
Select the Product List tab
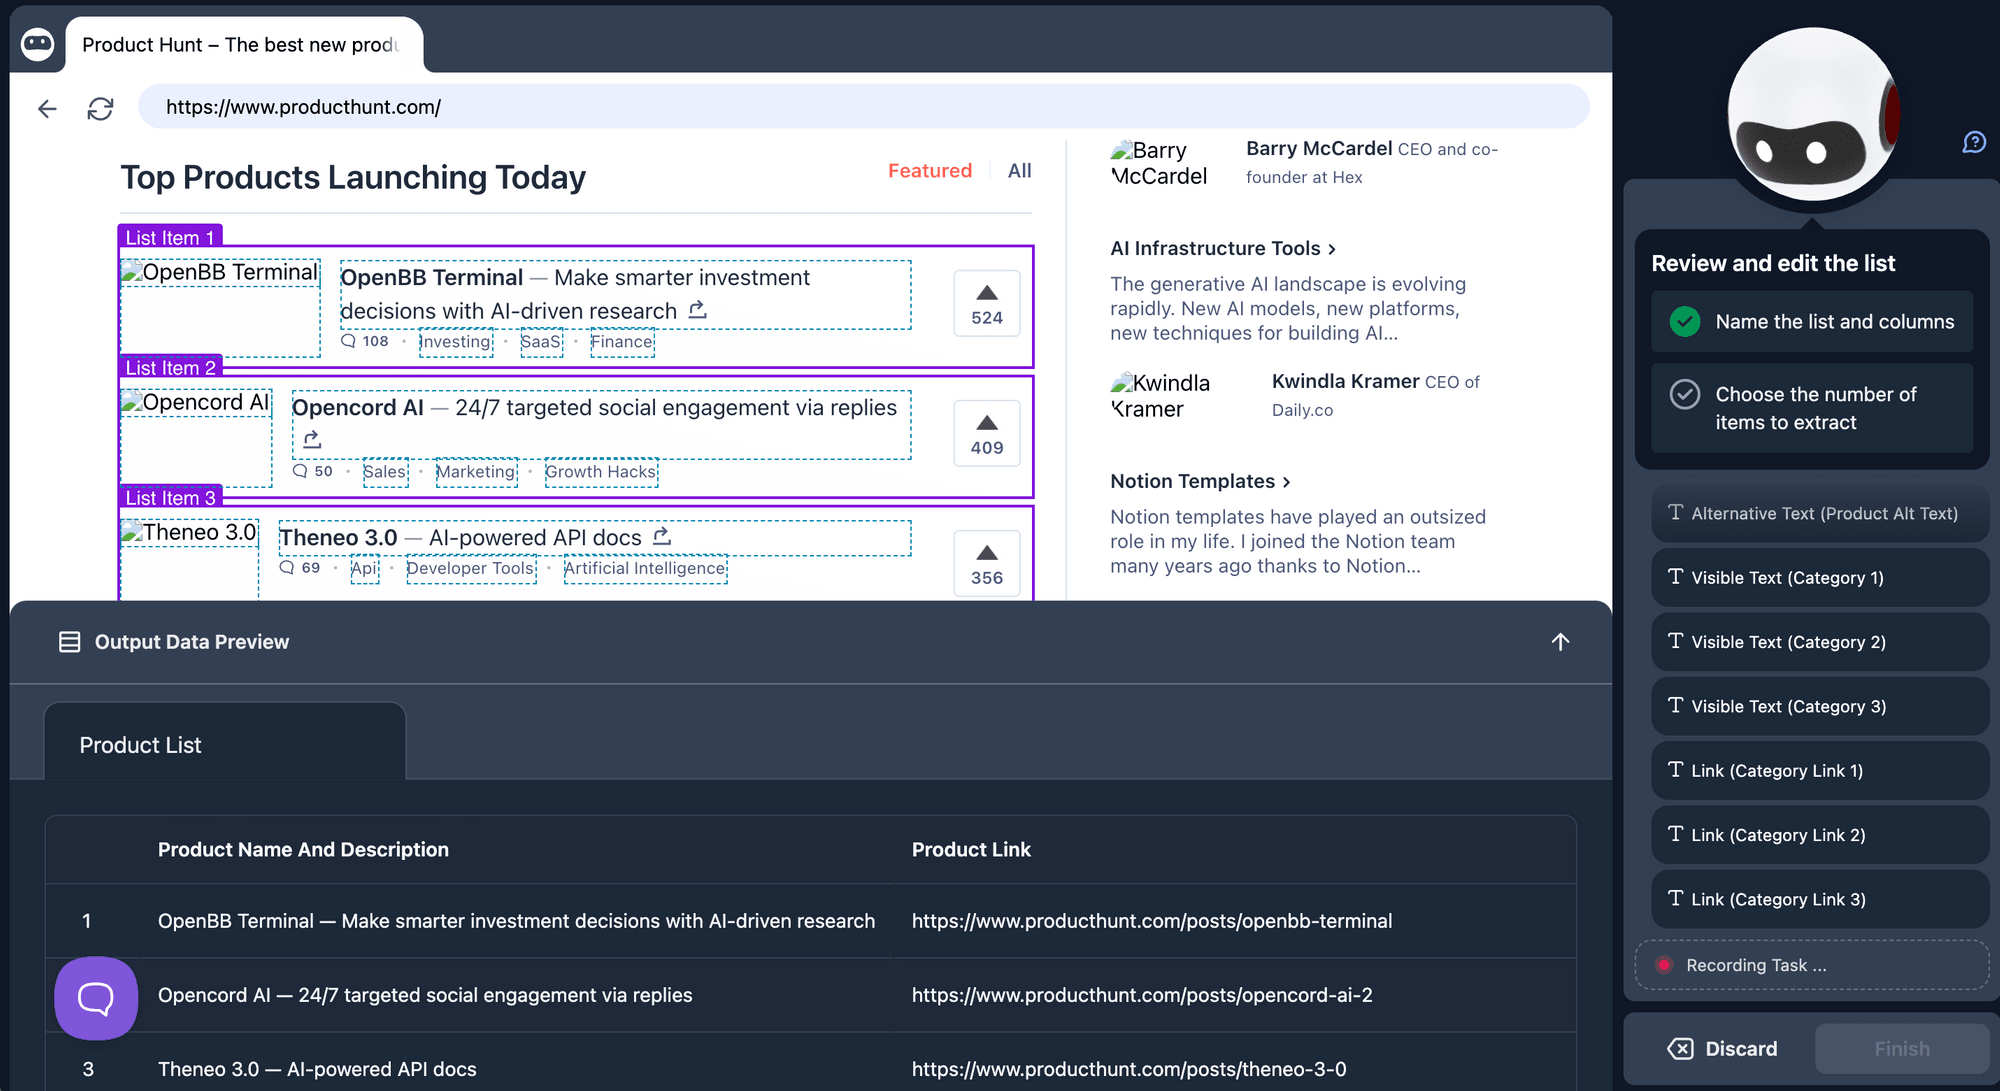[225, 741]
